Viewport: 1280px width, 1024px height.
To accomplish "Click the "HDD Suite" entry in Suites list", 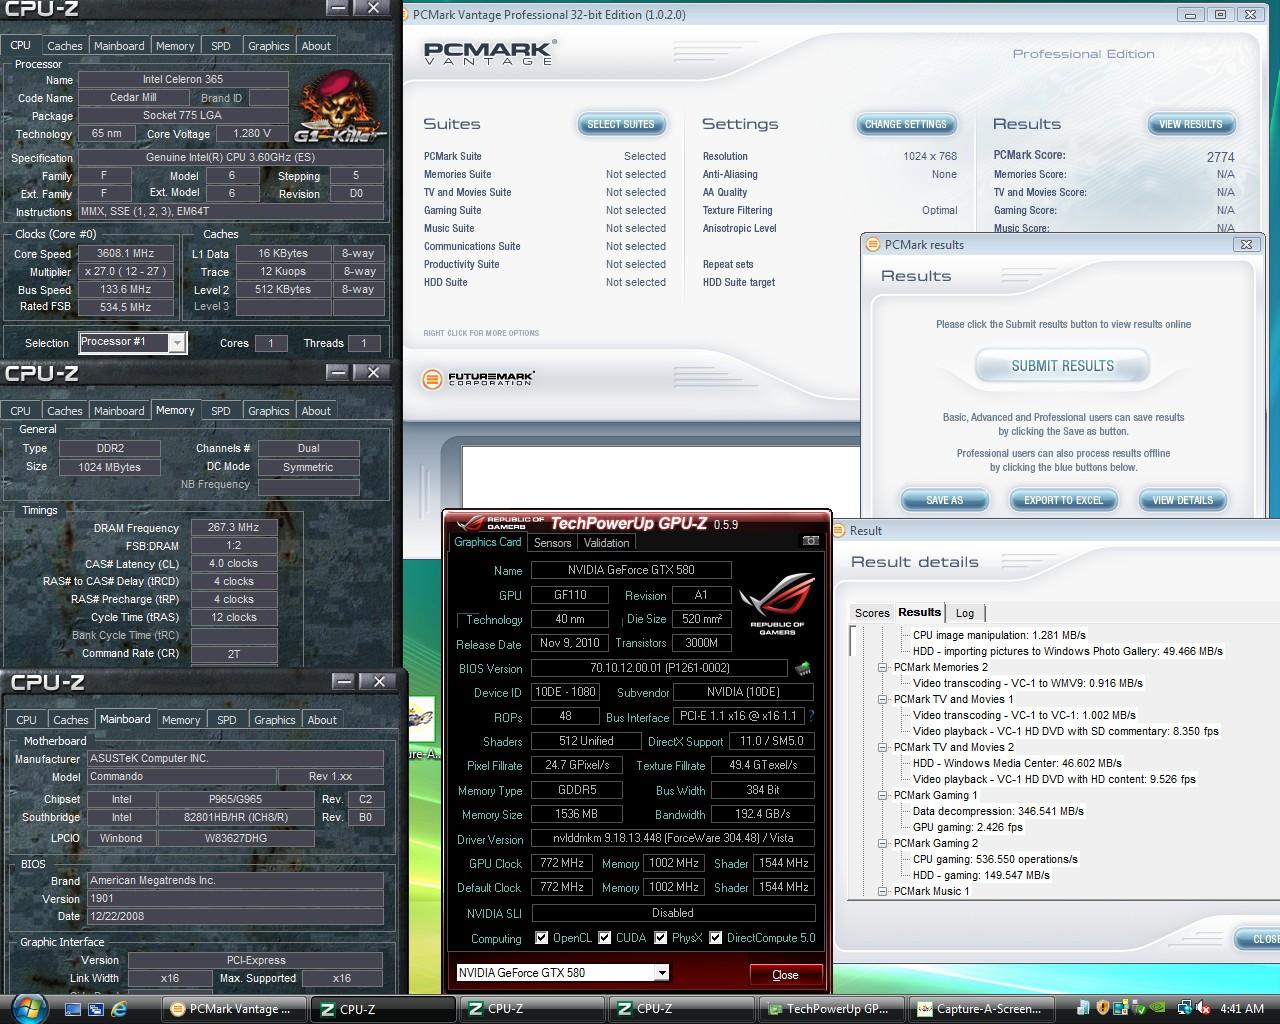I will tap(446, 282).
